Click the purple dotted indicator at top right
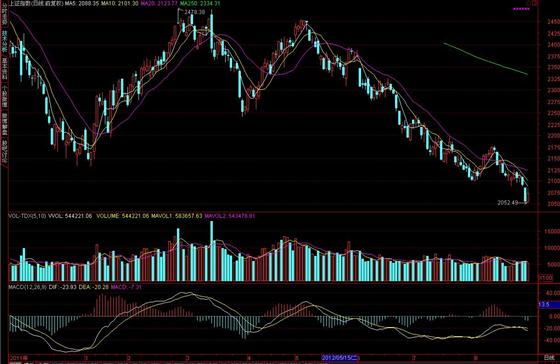Image resolution: width=560 pixels, height=364 pixels. tap(521, 9)
